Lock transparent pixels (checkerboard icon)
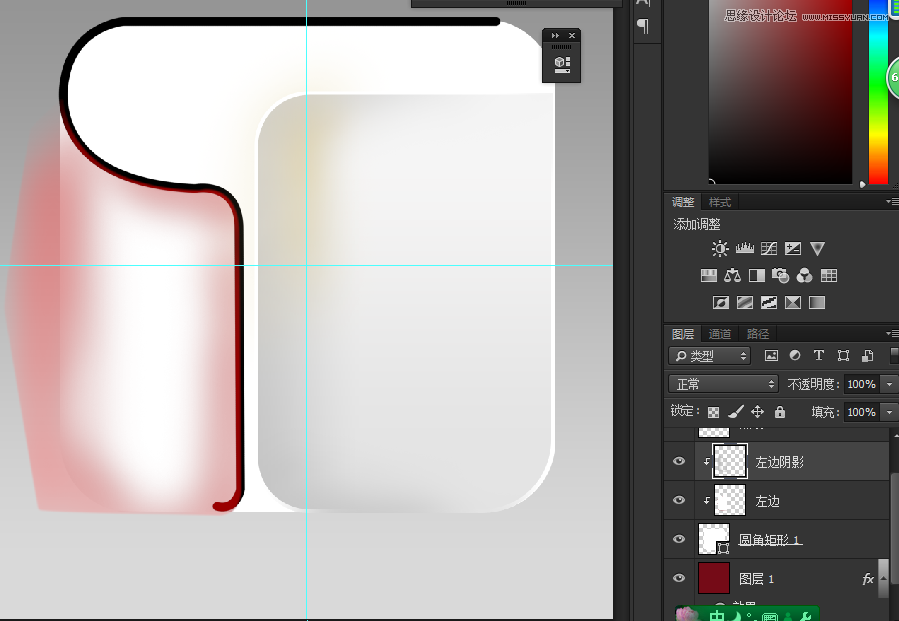The image size is (899, 621). pyautogui.click(x=713, y=412)
